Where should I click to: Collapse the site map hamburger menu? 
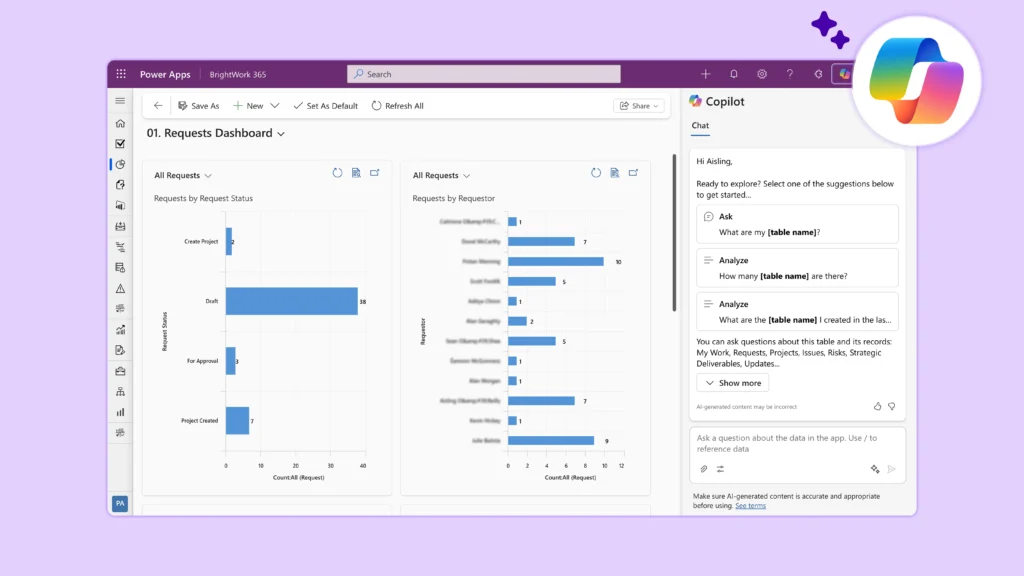[120, 101]
